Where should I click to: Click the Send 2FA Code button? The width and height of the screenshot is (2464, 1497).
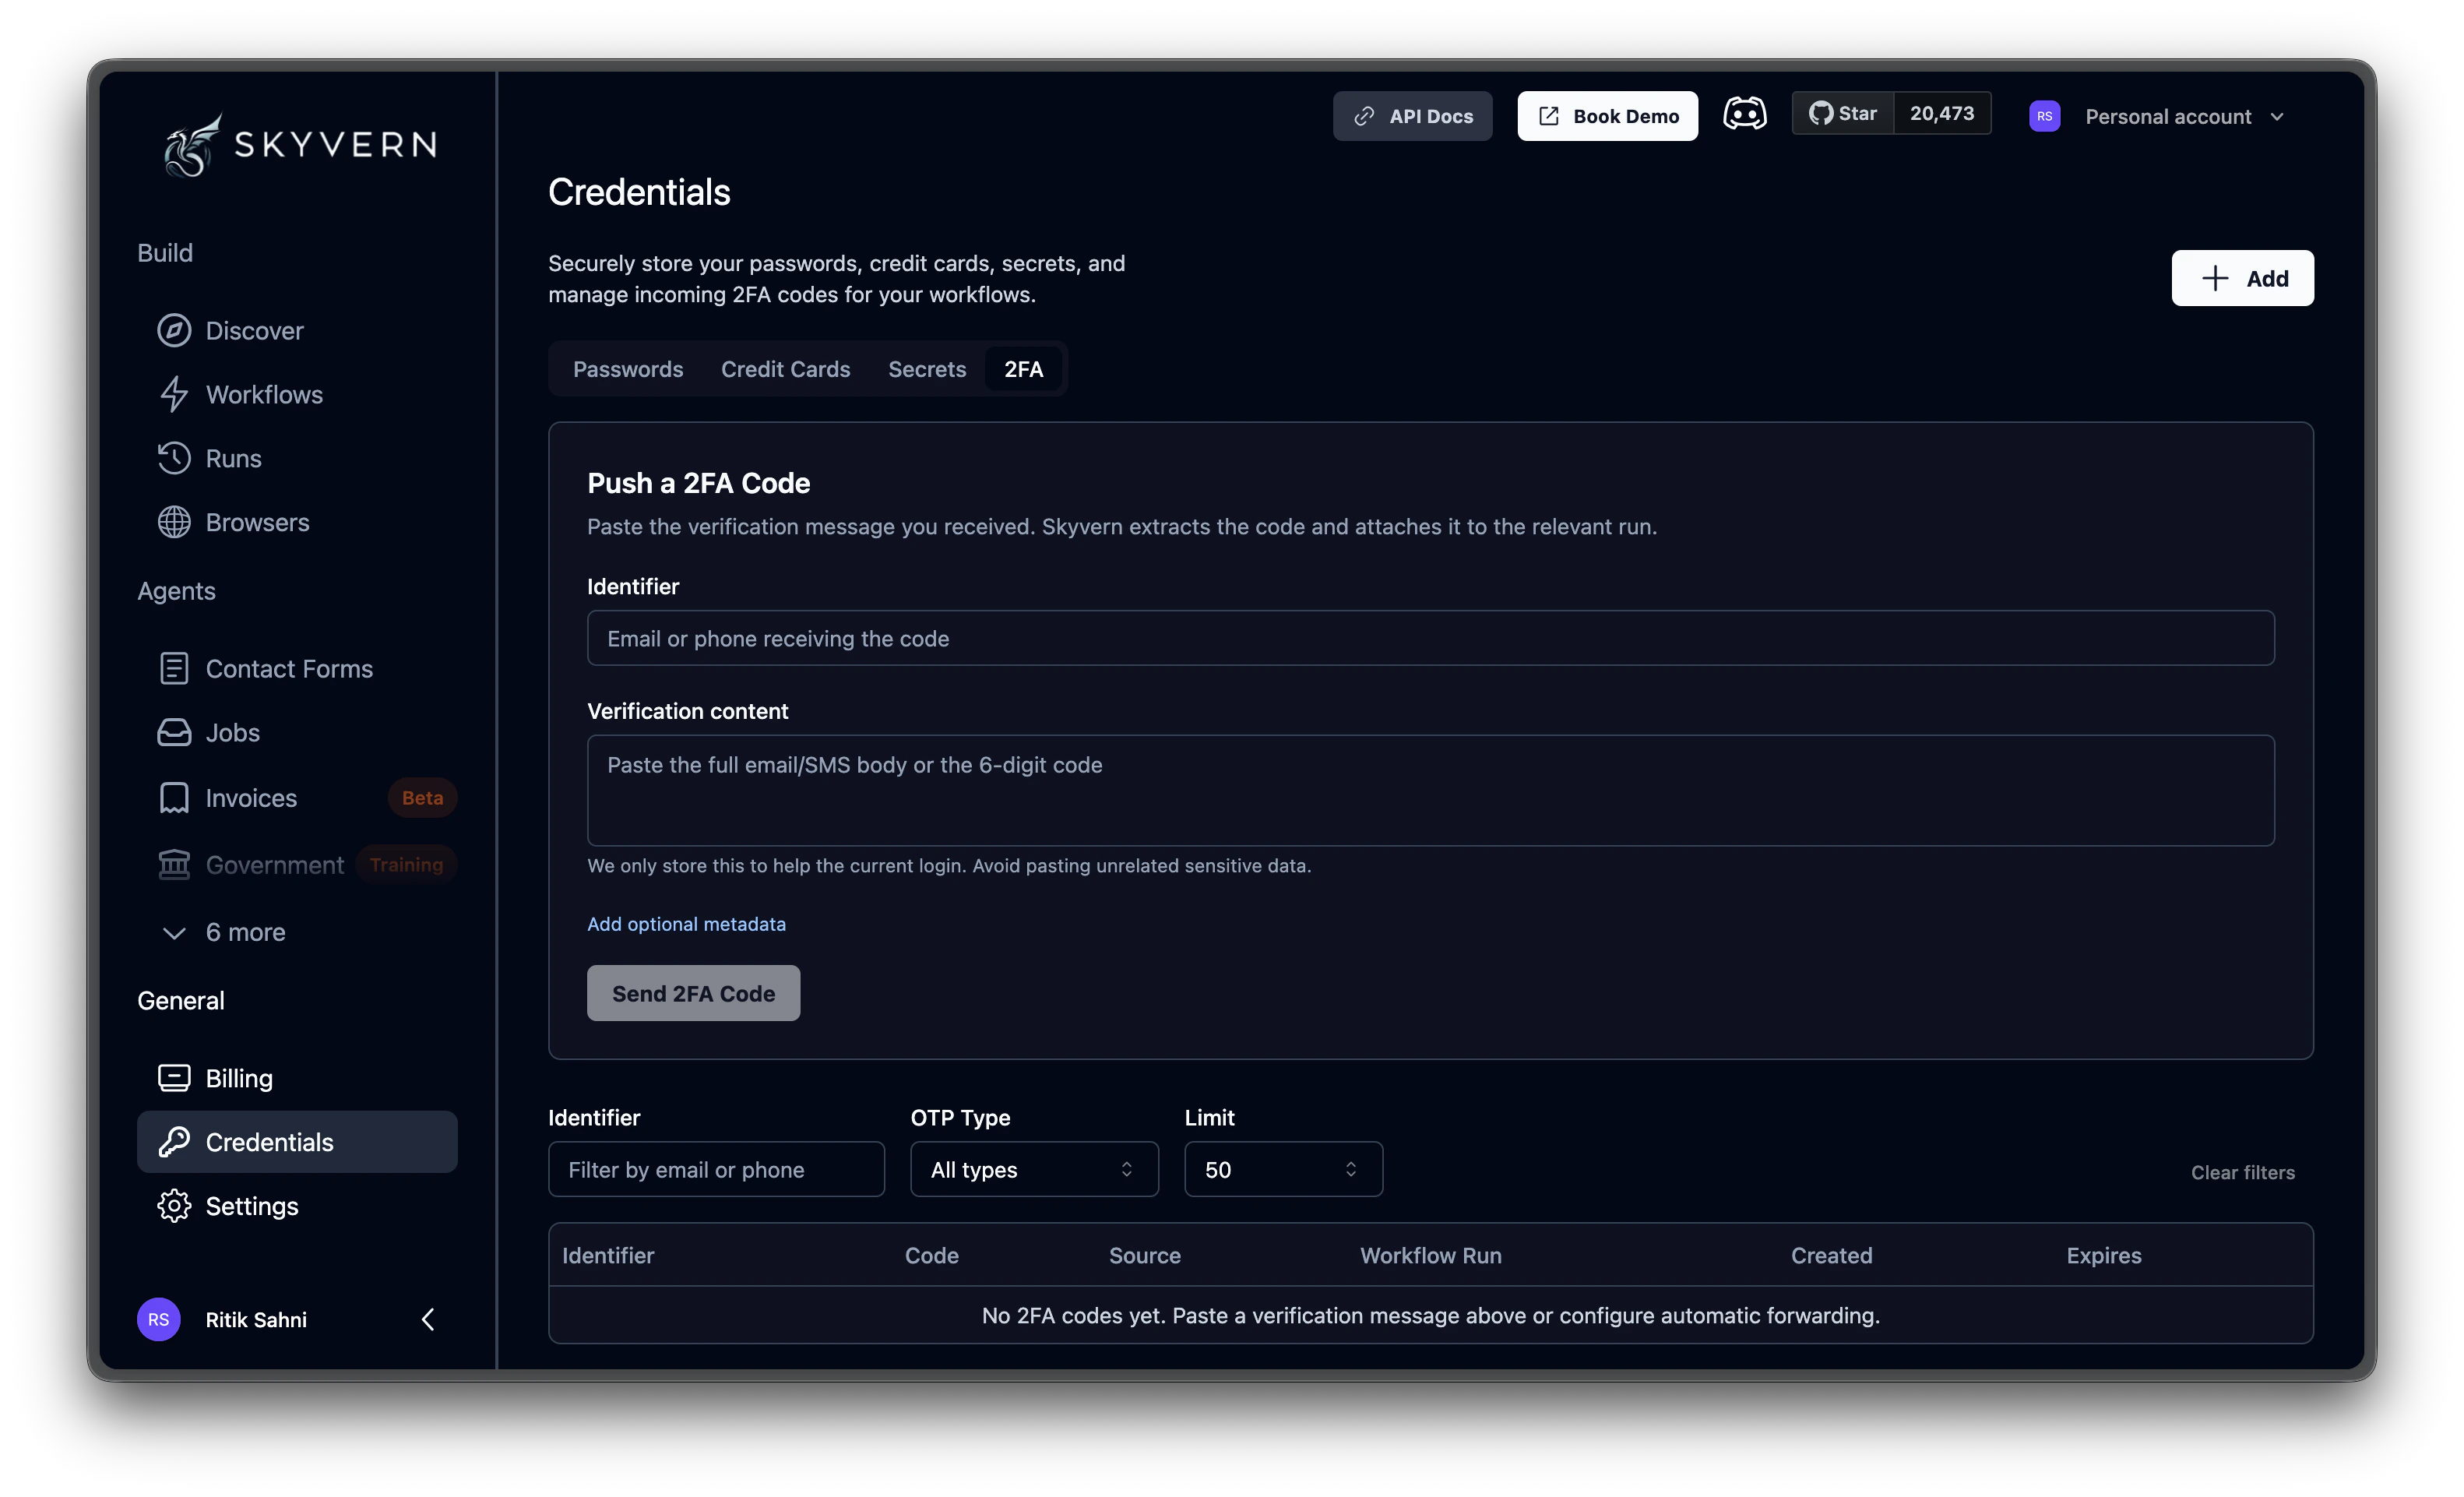coord(693,993)
